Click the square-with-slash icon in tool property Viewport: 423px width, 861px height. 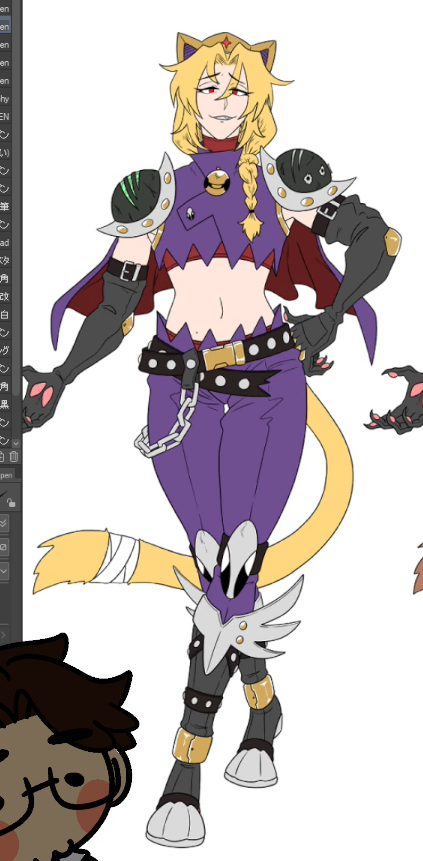4,547
